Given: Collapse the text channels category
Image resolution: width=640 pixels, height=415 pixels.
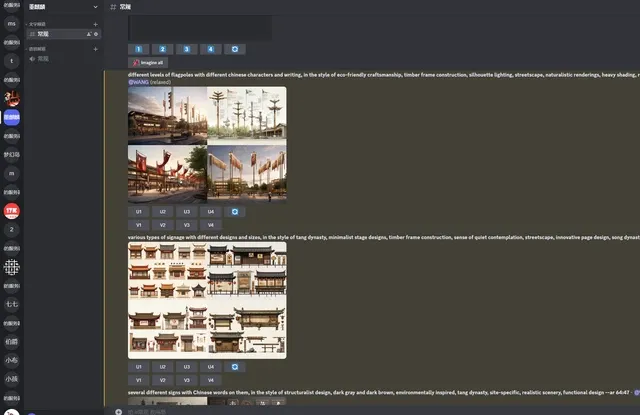Looking at the screenshot, I should (42, 23).
